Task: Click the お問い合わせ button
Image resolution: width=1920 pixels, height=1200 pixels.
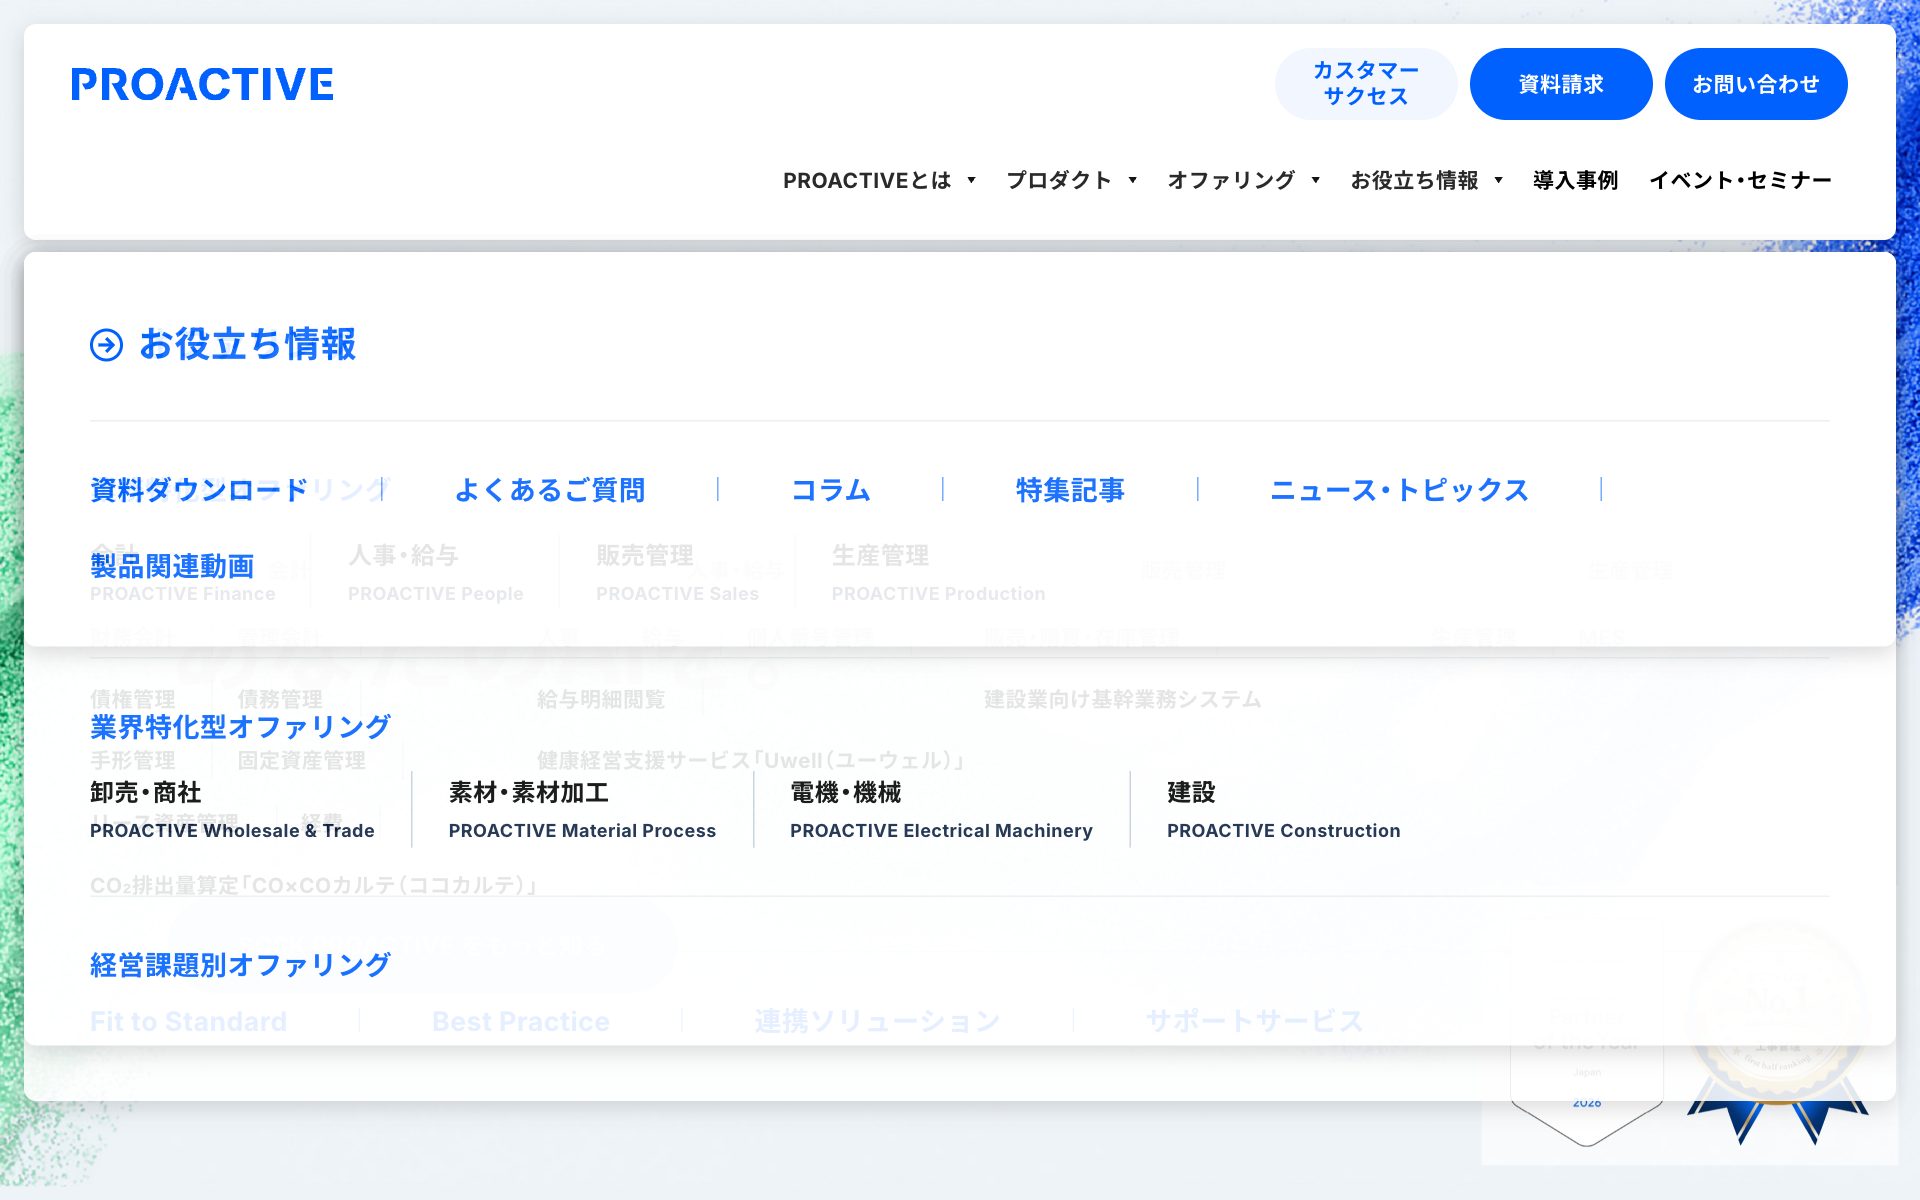Action: [1755, 84]
